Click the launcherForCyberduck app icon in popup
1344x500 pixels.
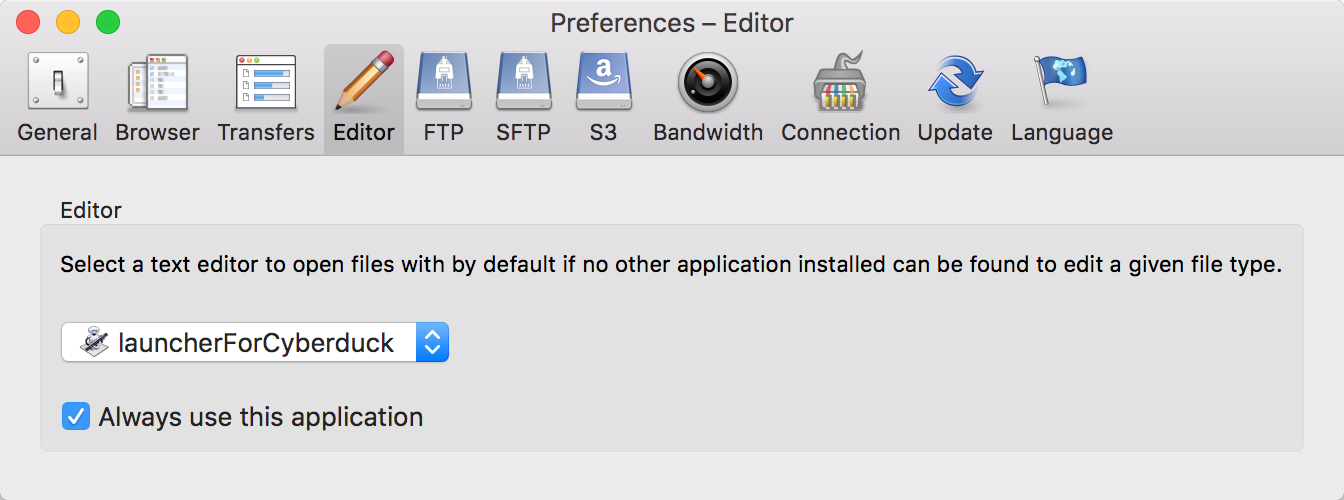point(95,342)
